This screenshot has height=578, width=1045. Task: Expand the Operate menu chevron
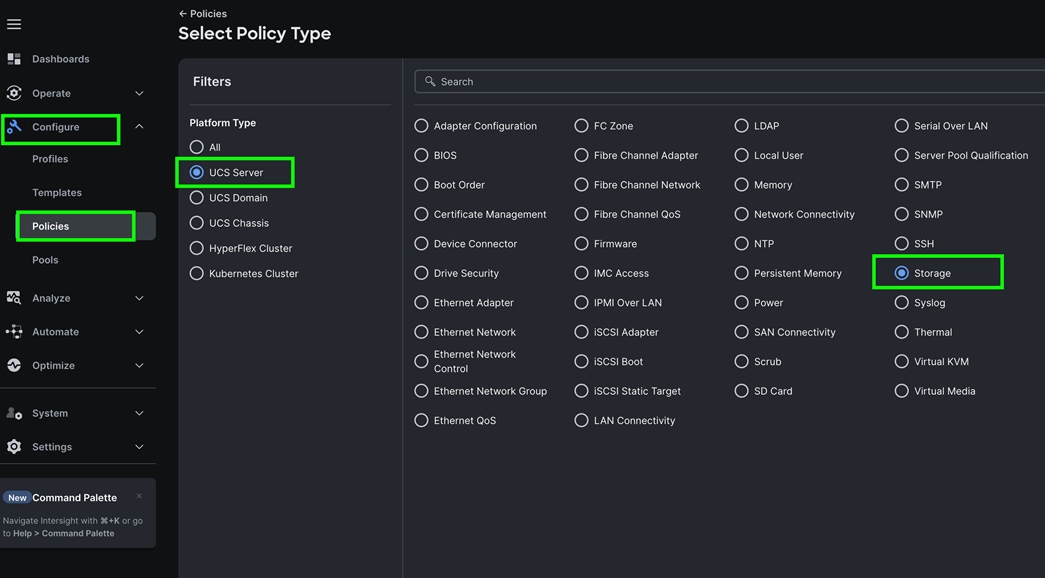click(x=139, y=93)
